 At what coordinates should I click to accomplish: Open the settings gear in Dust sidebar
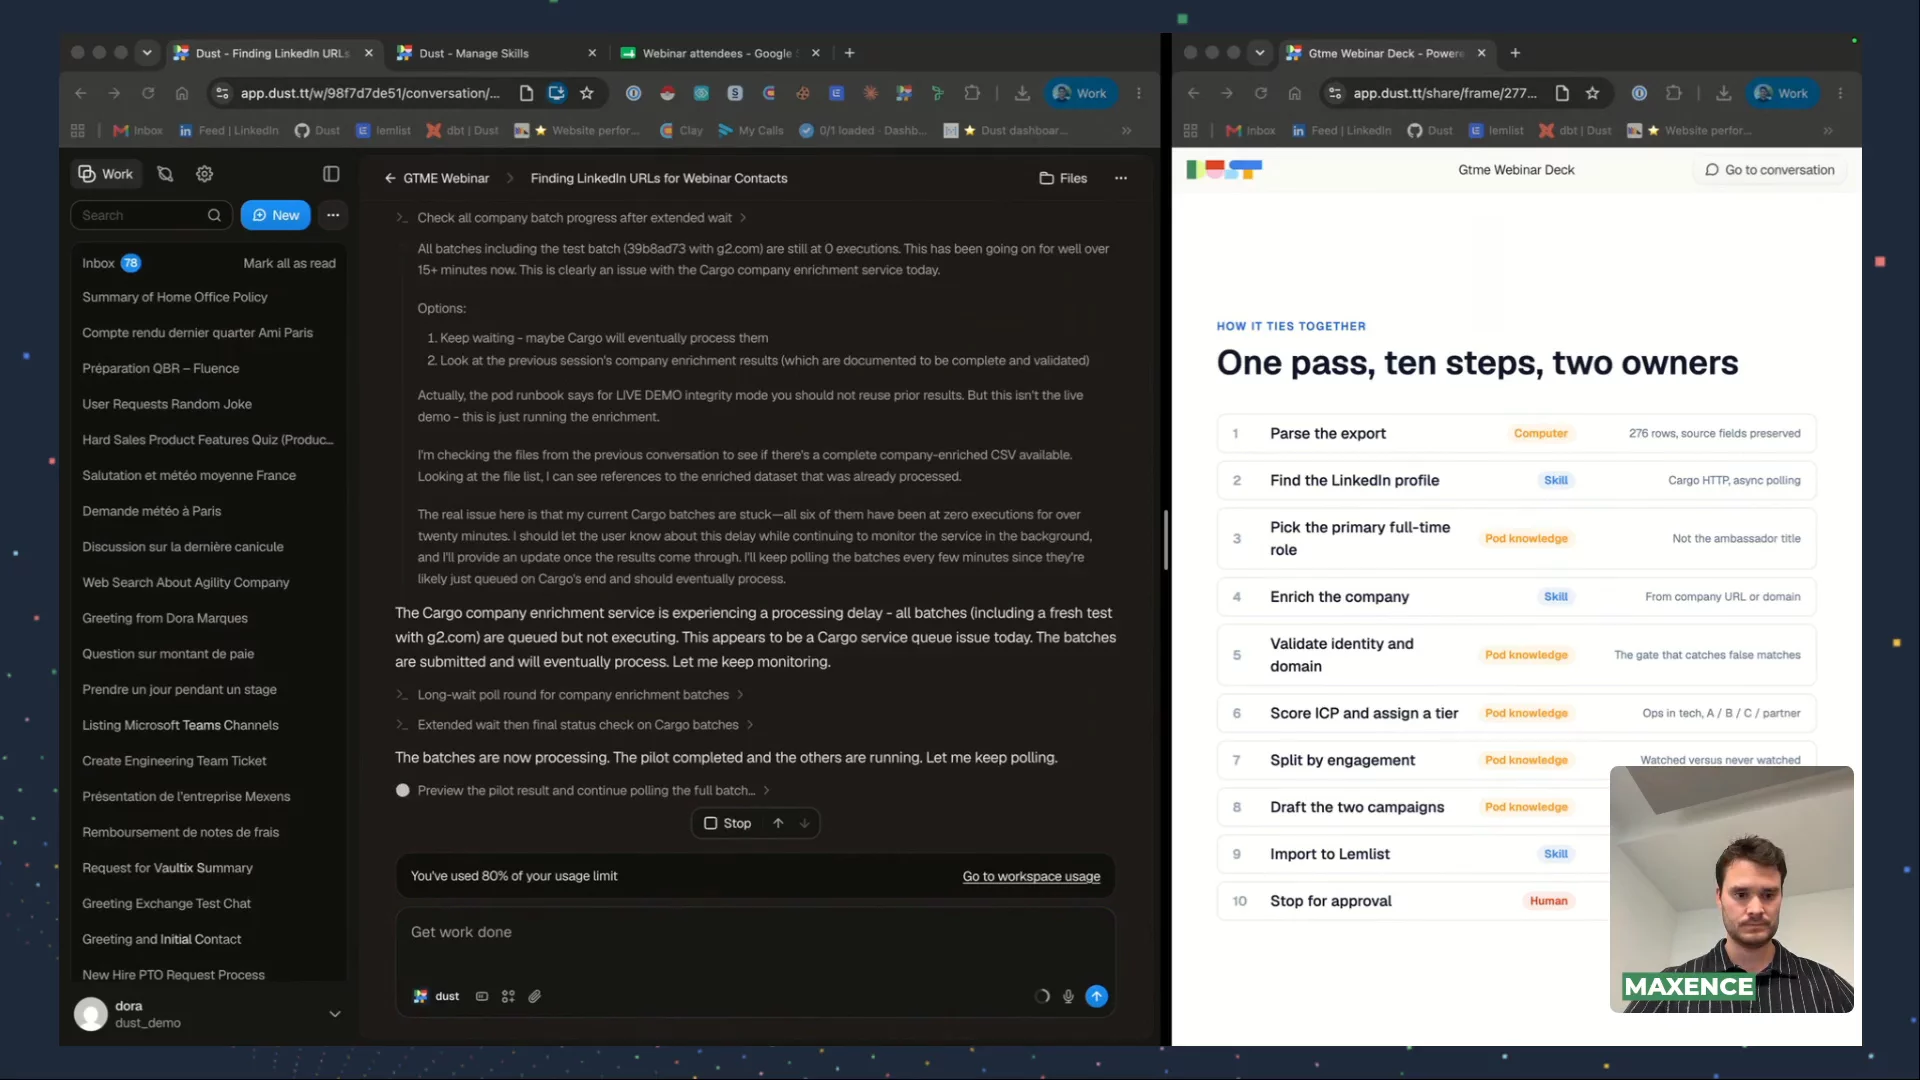204,174
